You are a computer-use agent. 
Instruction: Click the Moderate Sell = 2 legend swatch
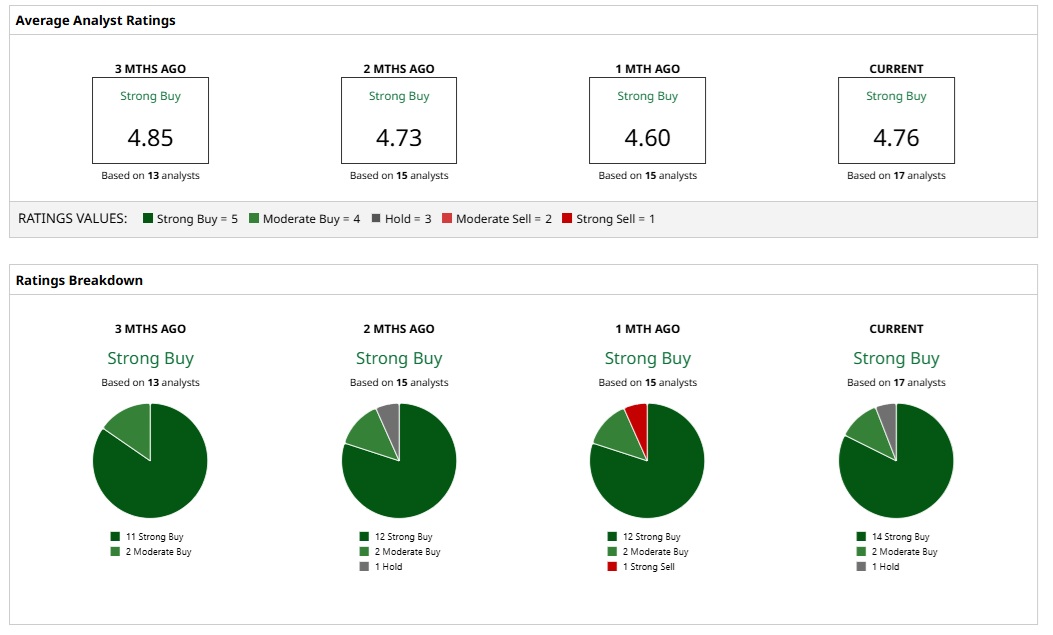coord(447,218)
